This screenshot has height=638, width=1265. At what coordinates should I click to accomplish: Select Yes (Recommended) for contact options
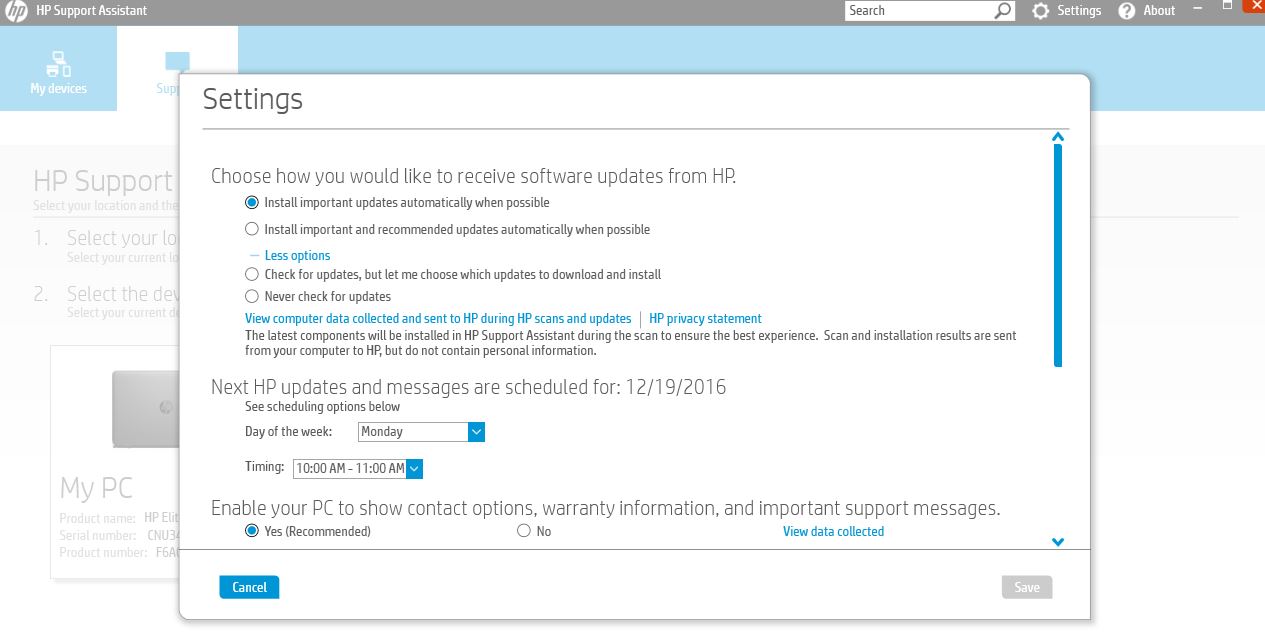[252, 531]
